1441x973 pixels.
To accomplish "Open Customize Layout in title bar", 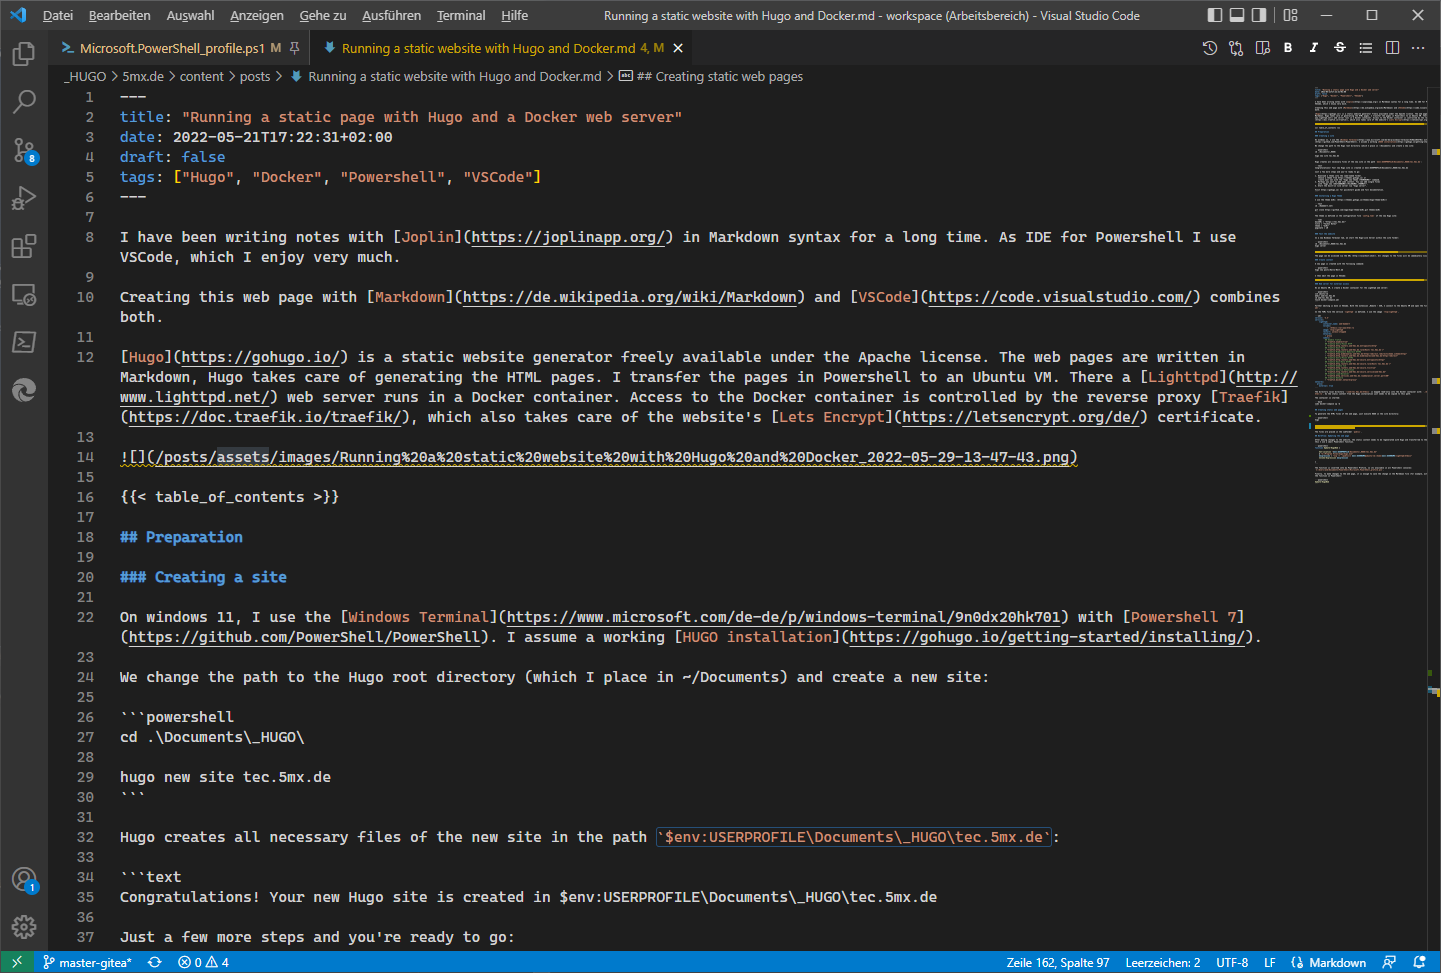I will click(x=1291, y=15).
